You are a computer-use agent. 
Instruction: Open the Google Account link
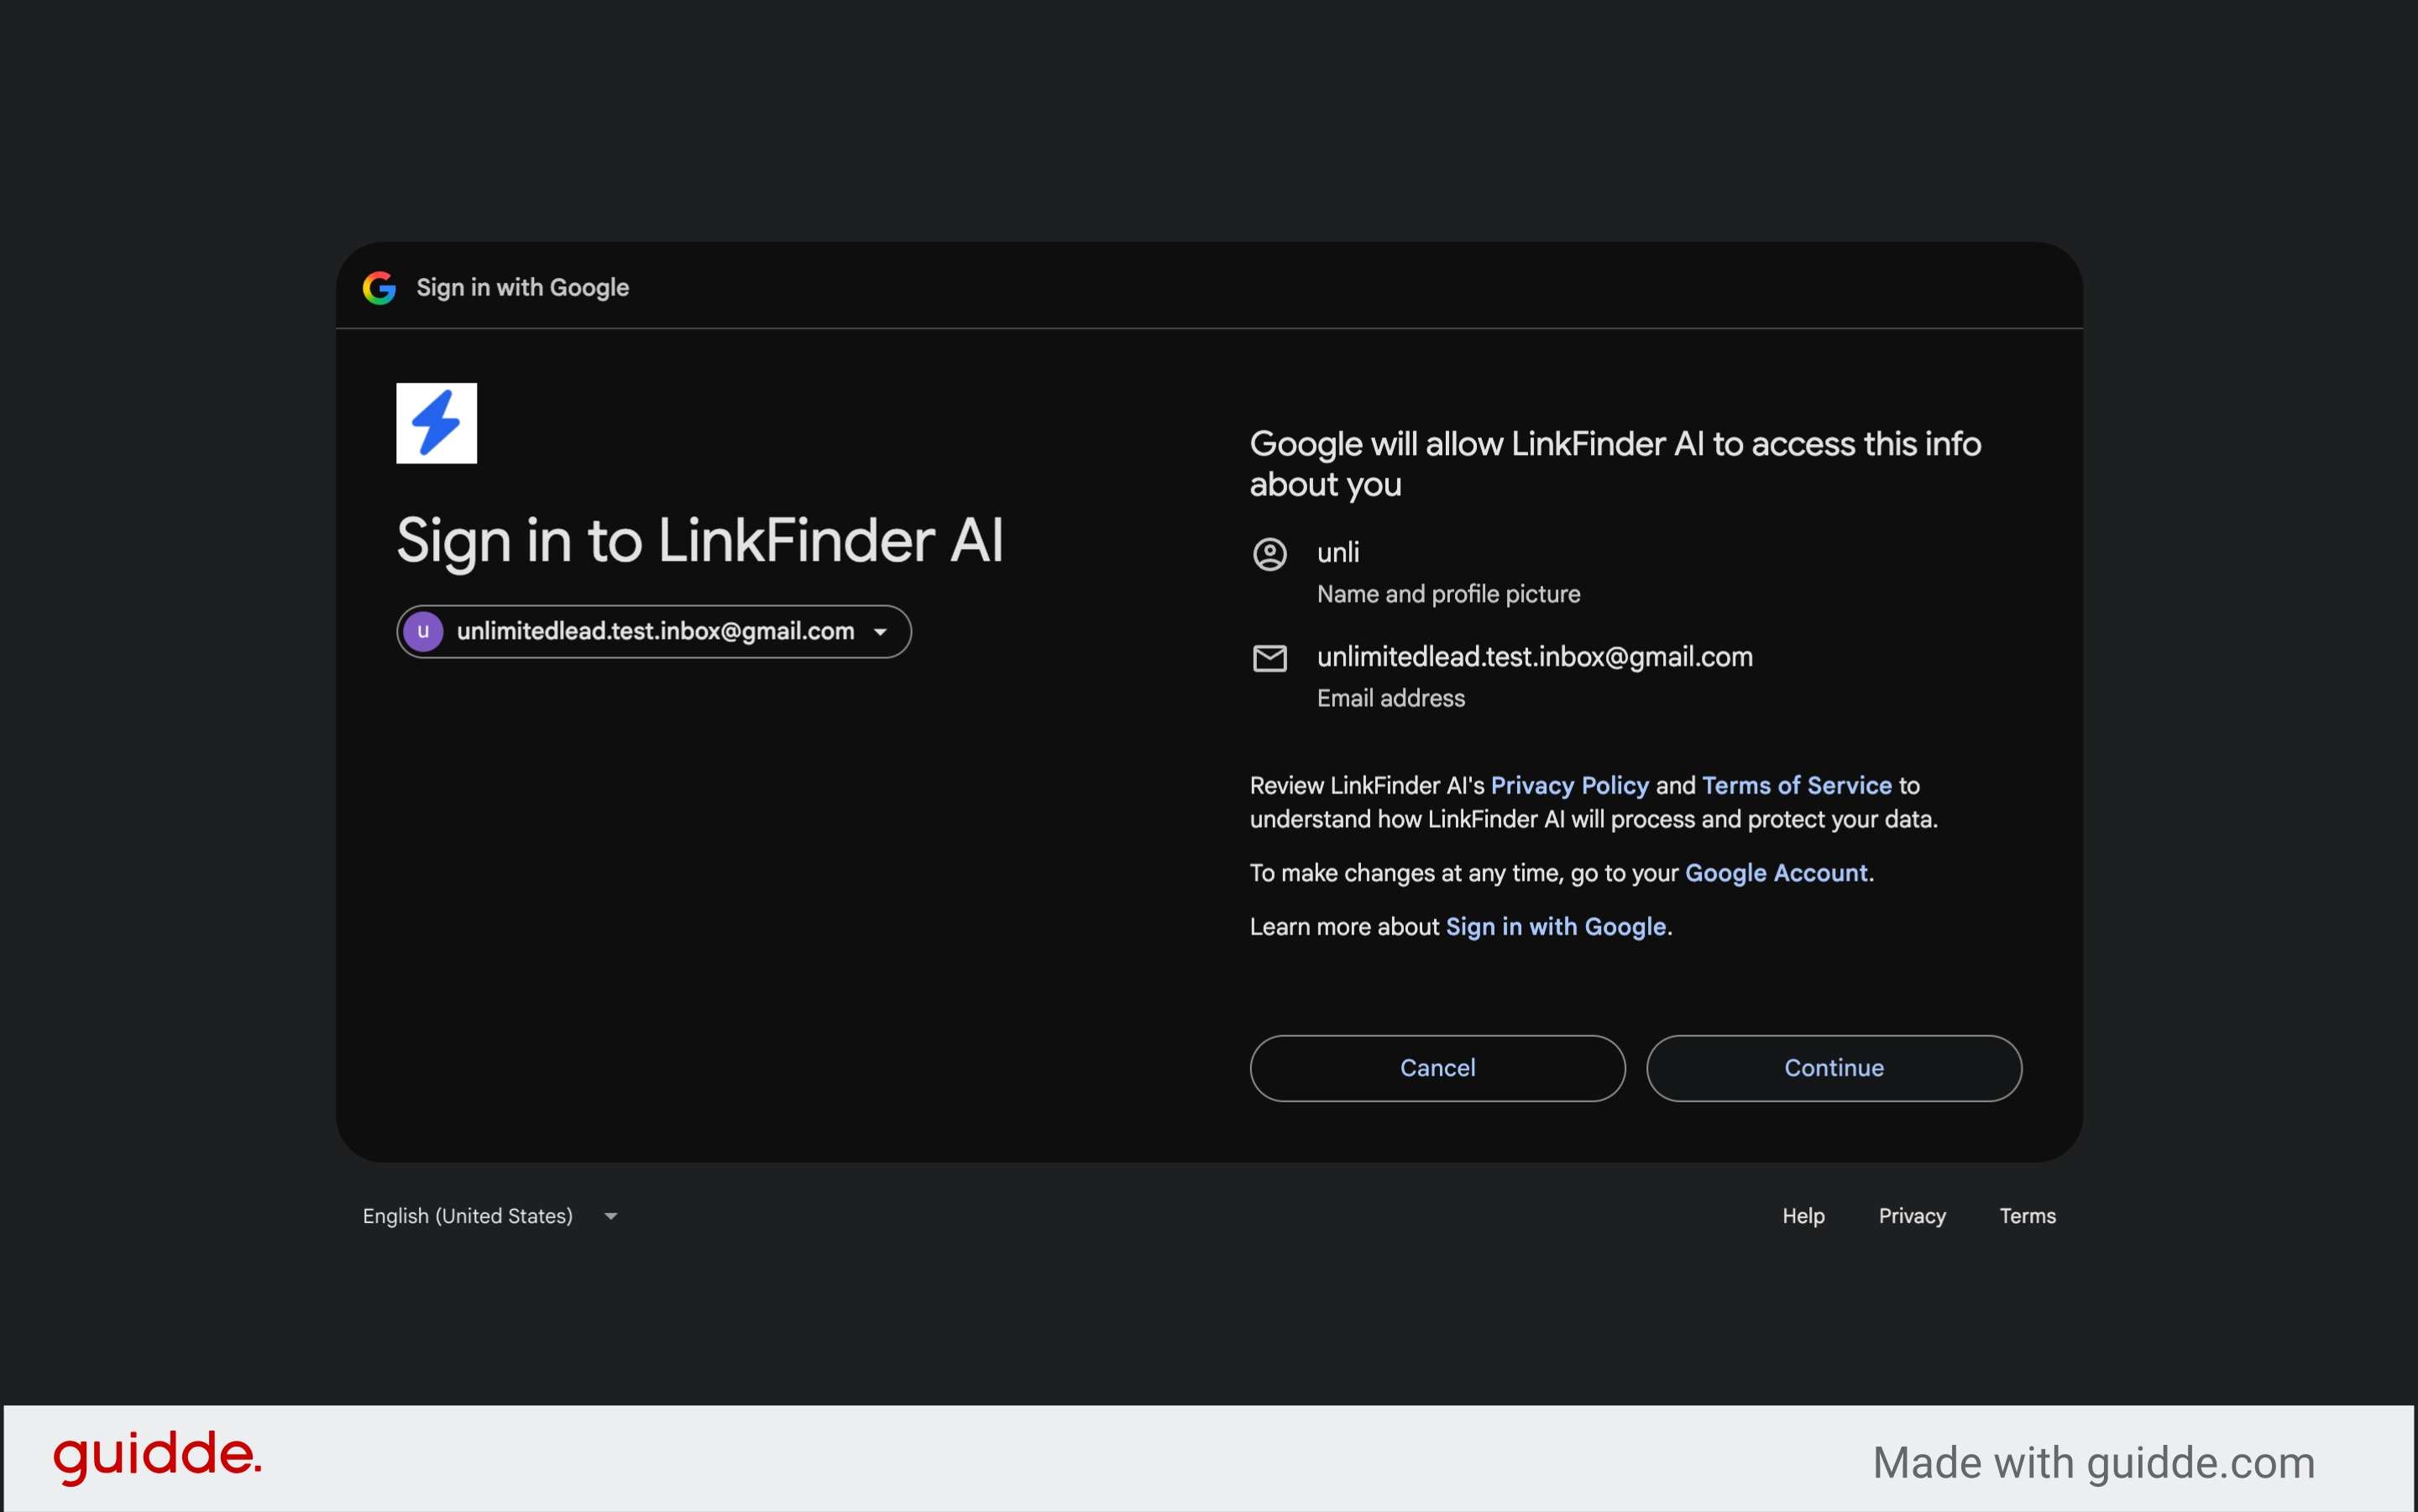click(x=1776, y=873)
